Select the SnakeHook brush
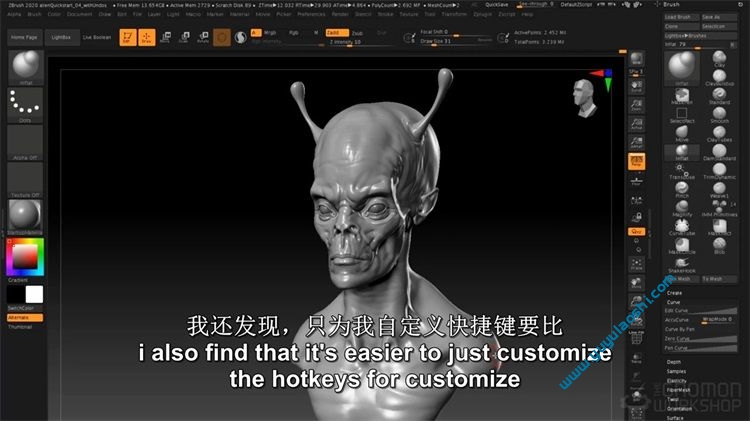The width and height of the screenshot is (750, 421). click(x=682, y=265)
